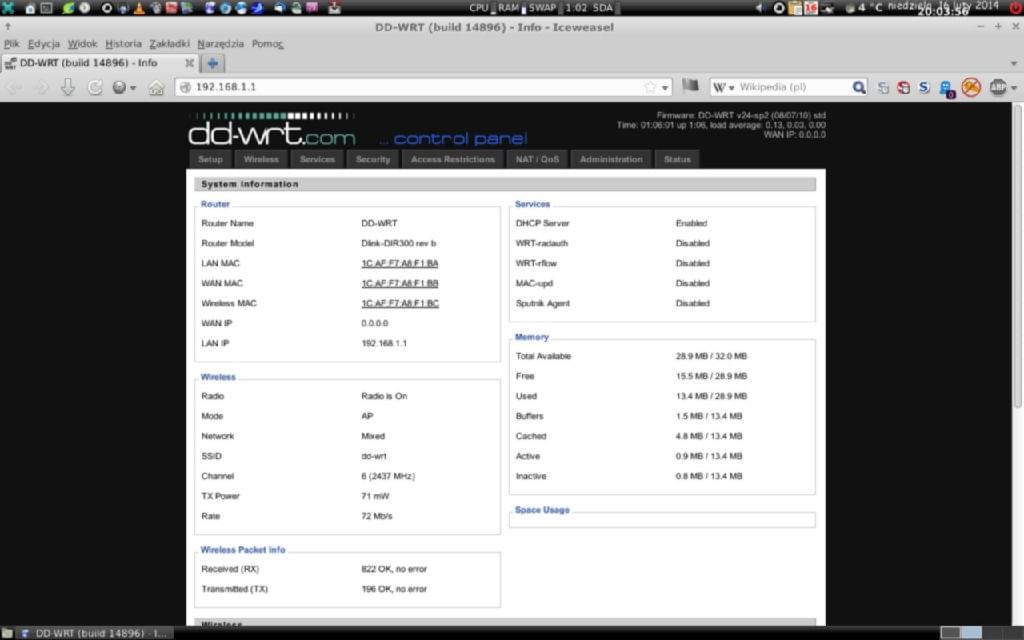Click the Channel value 6 (2437 MHz)
Viewport: 1024px width, 640px height.
click(388, 476)
